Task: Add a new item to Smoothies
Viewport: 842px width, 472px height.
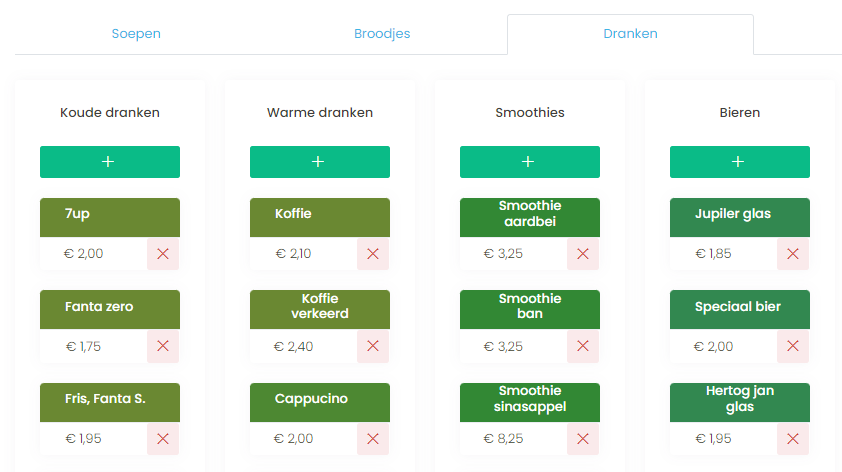Action: click(x=529, y=162)
